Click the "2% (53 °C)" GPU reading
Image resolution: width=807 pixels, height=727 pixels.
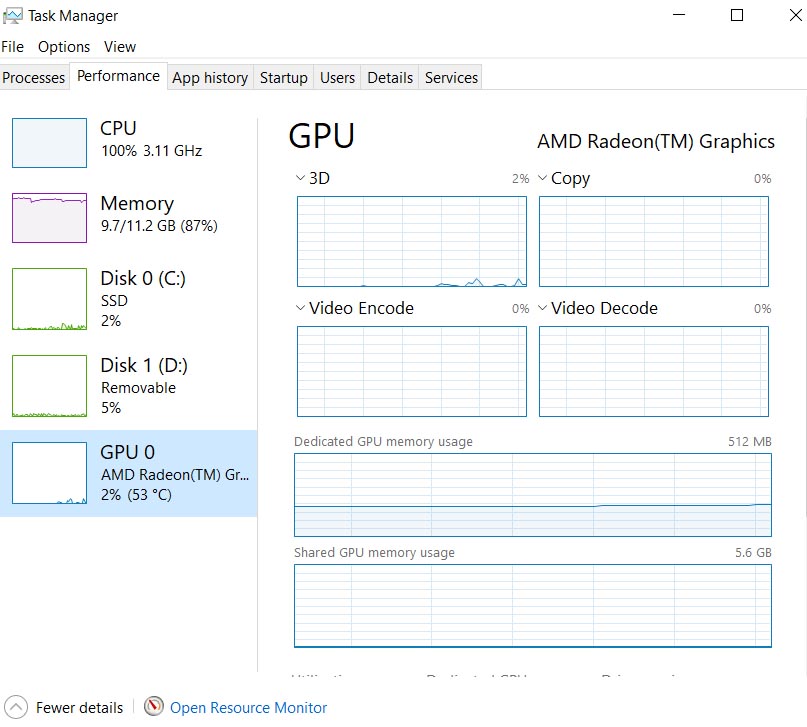(136, 495)
